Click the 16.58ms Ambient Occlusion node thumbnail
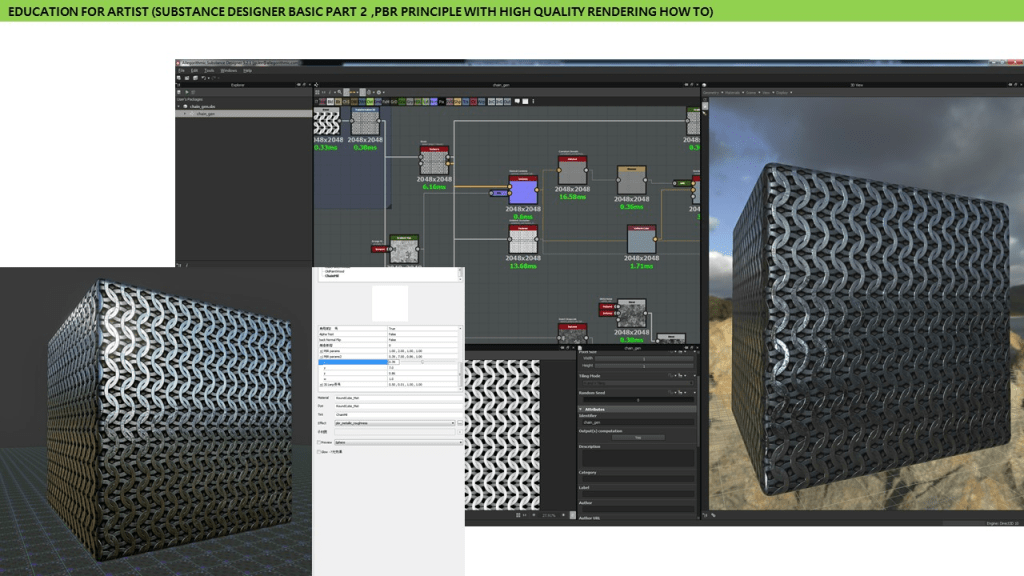Image resolution: width=1024 pixels, height=576 pixels. (x=572, y=170)
